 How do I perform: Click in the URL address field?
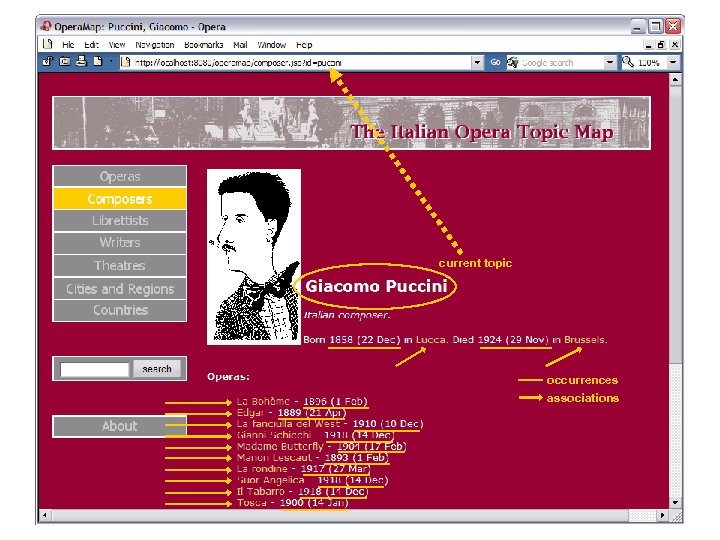[301, 62]
